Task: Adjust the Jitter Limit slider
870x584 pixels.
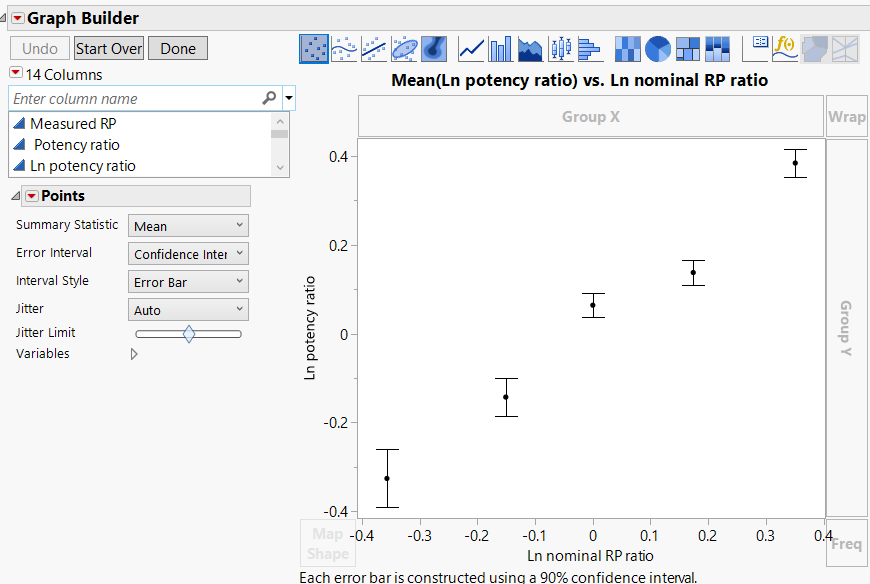Action: (188, 333)
